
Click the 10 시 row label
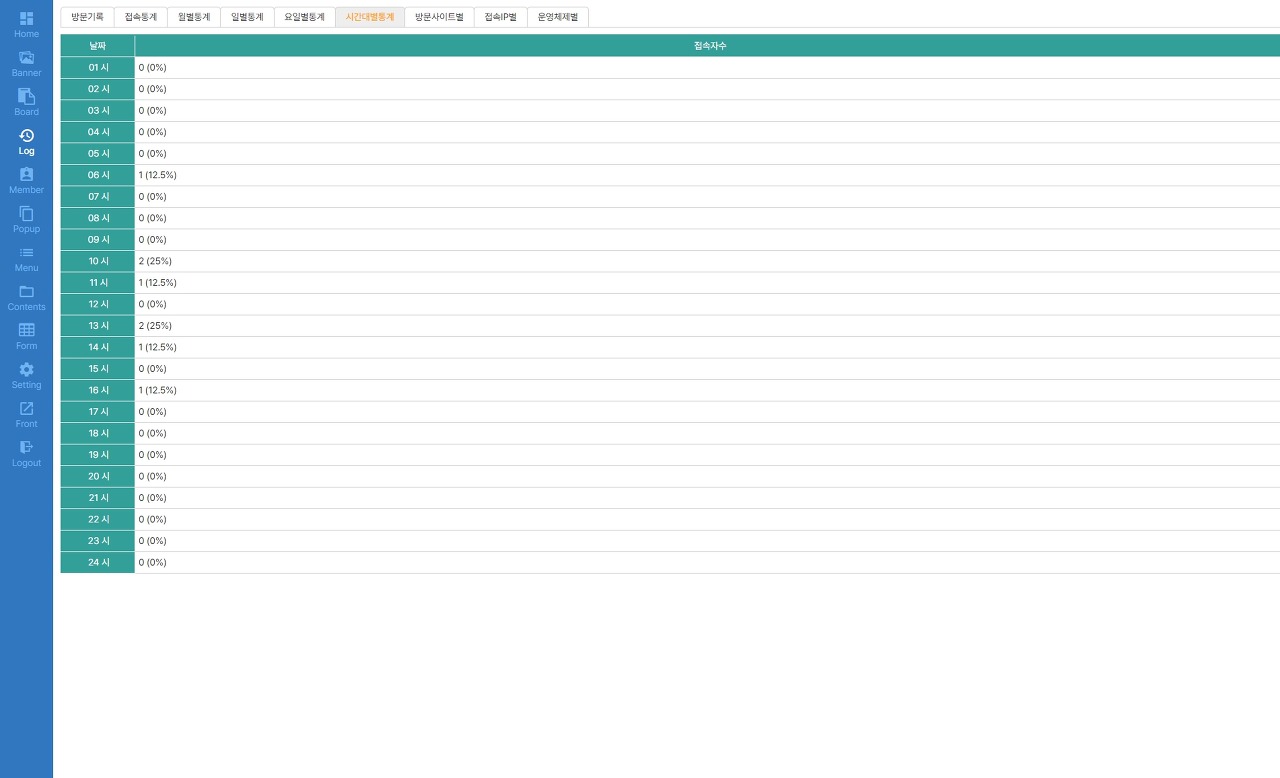pos(97,261)
